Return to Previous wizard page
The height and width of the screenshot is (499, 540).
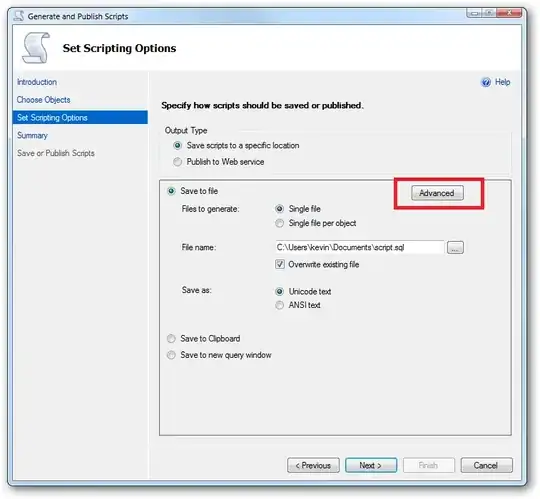tap(313, 465)
